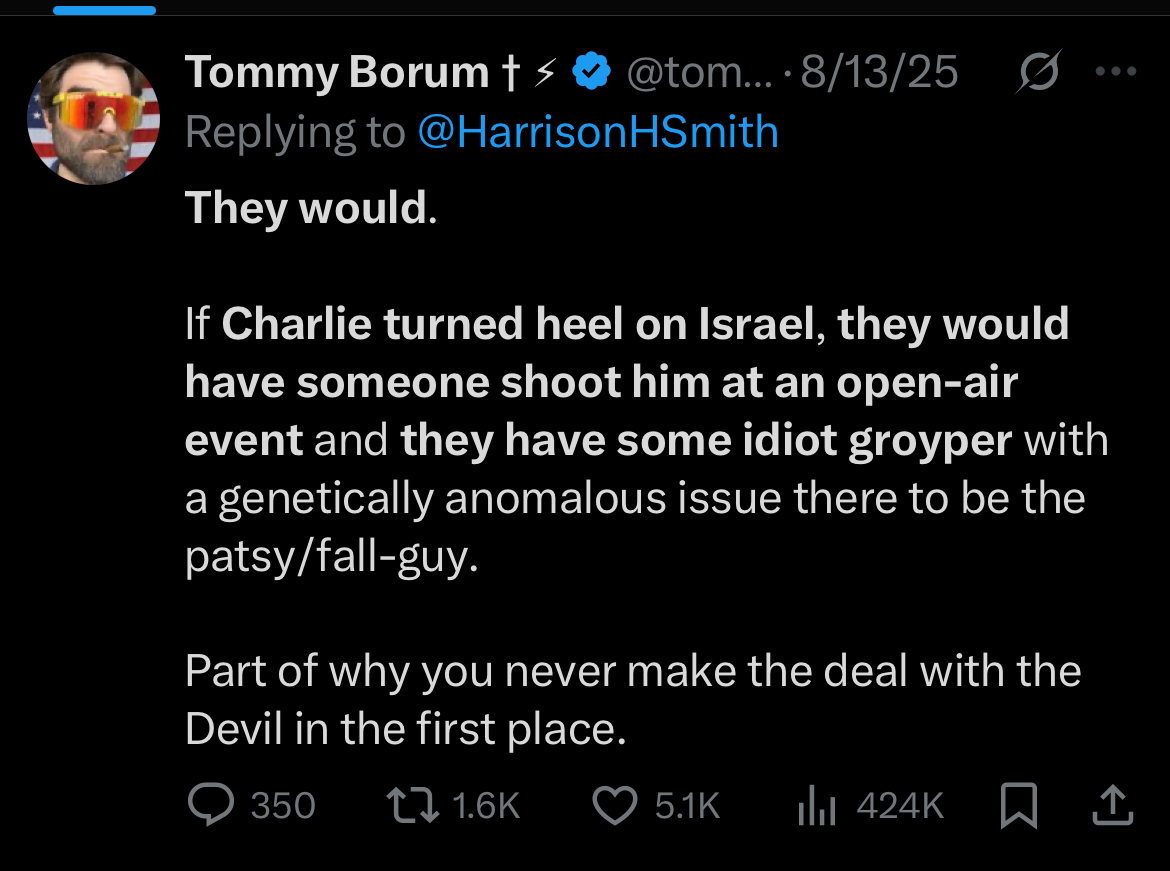Screen dimensions: 1170x871
Task: Click the Grok slashed-circle icon
Action: click(x=1035, y=73)
